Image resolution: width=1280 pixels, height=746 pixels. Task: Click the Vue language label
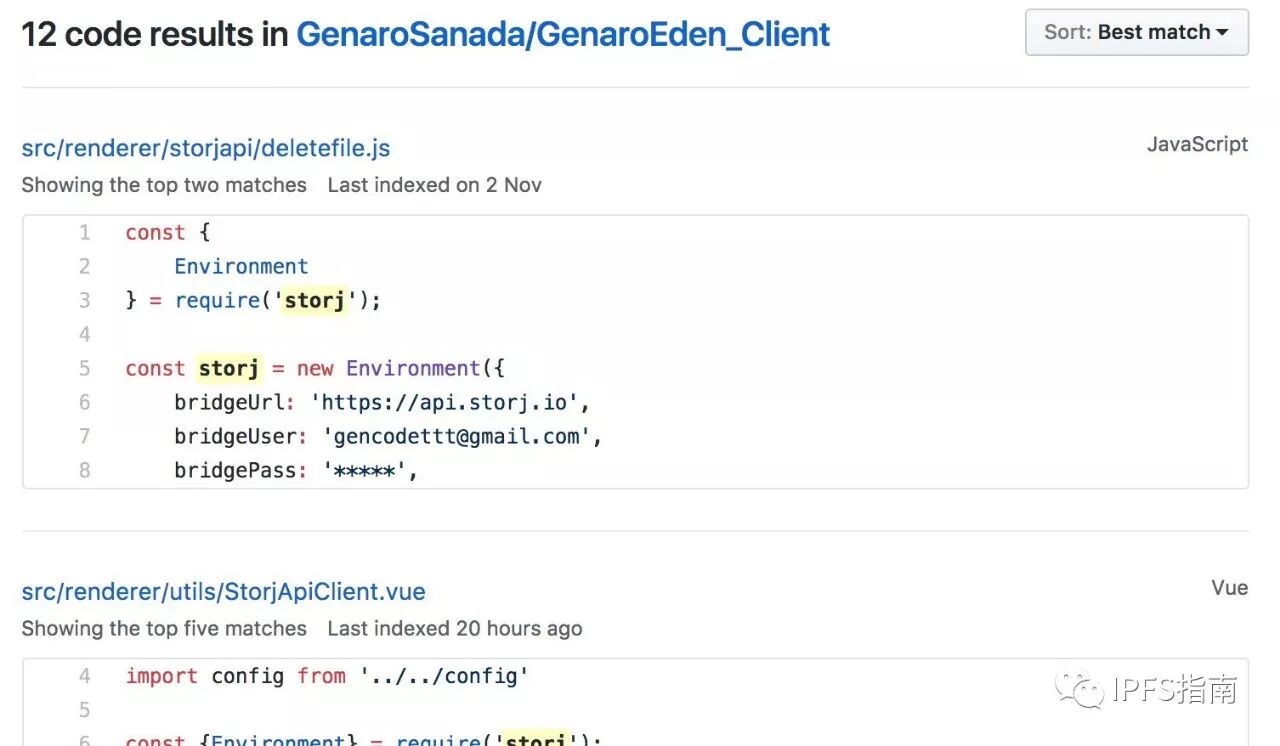coord(1229,588)
